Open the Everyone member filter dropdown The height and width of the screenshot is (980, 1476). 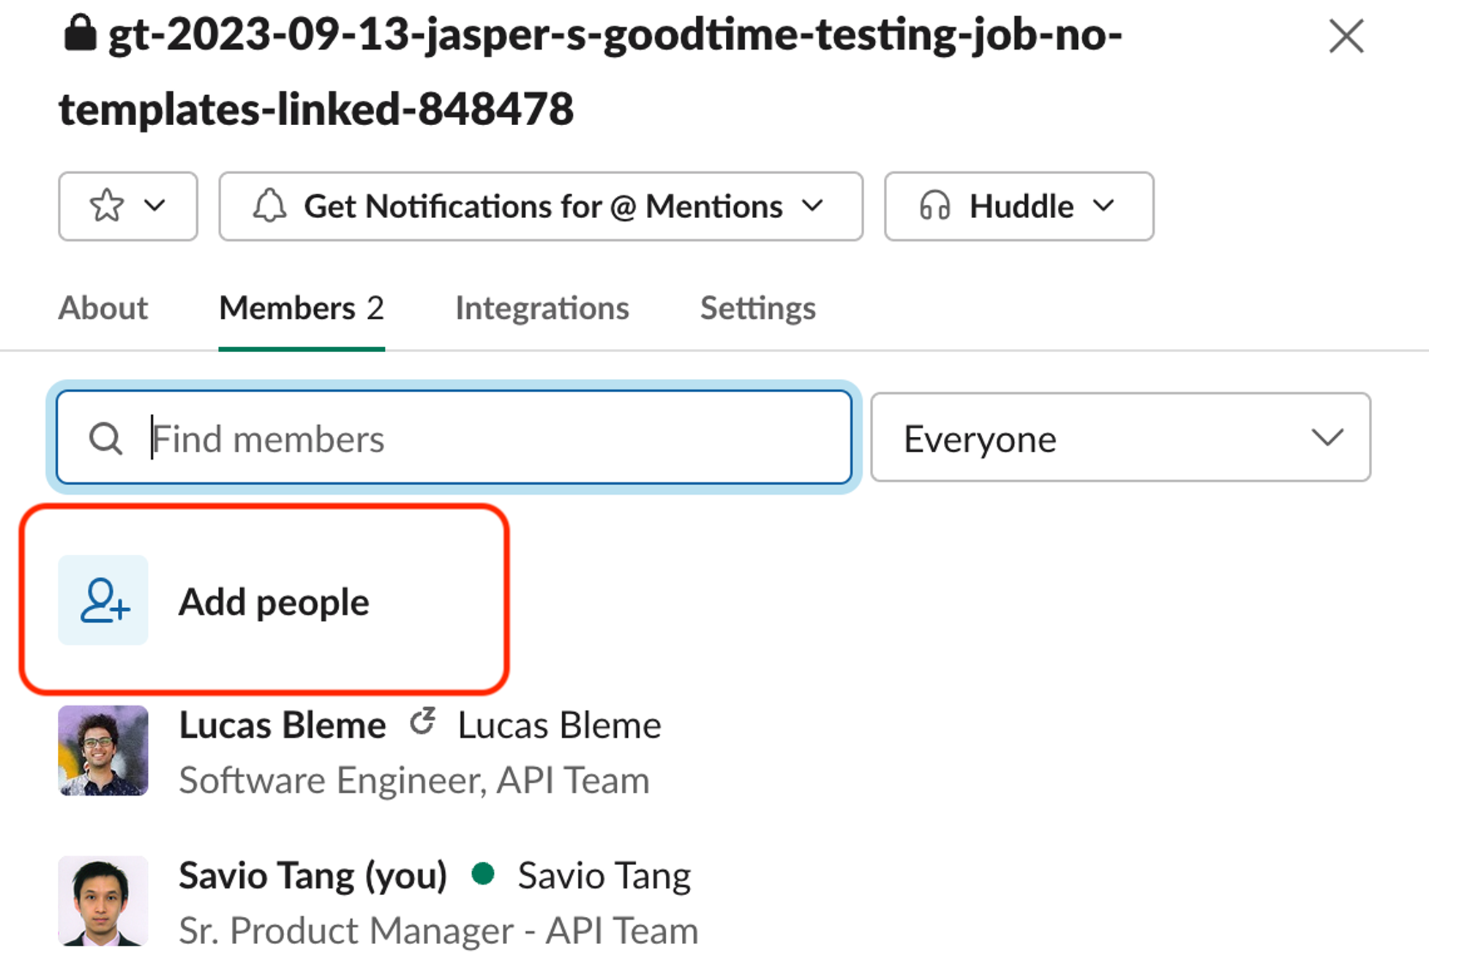[1119, 438]
